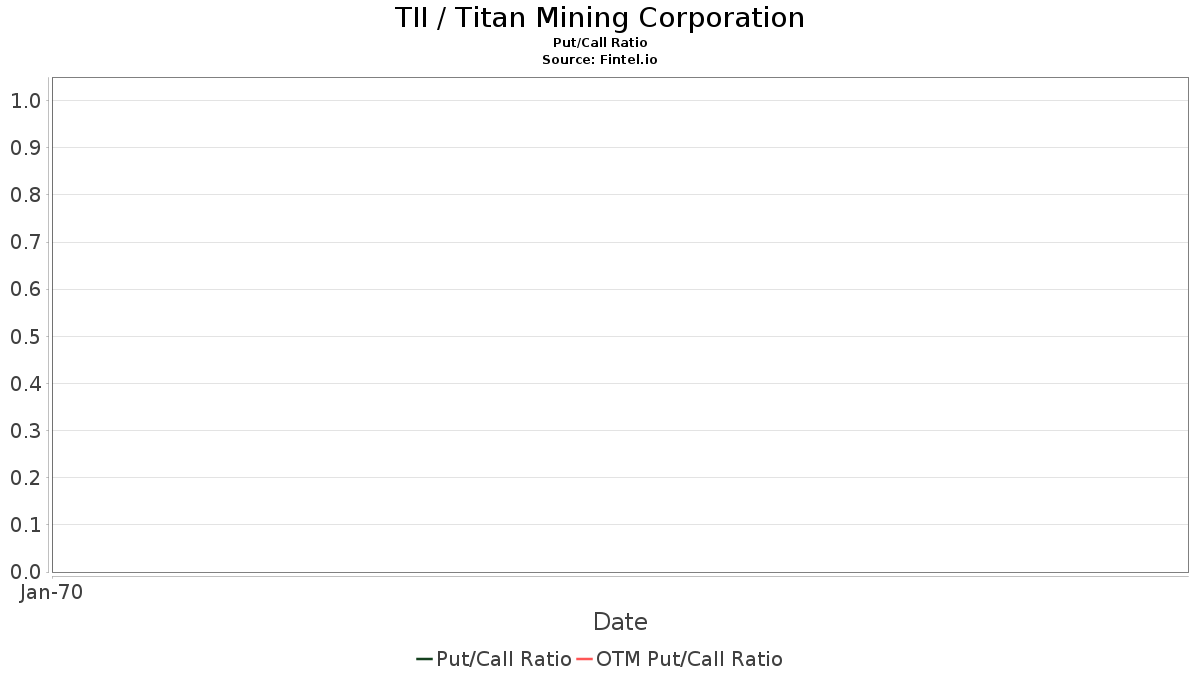Select the Date axis title
Image resolution: width=1200 pixels, height=675 pixels.
[620, 622]
